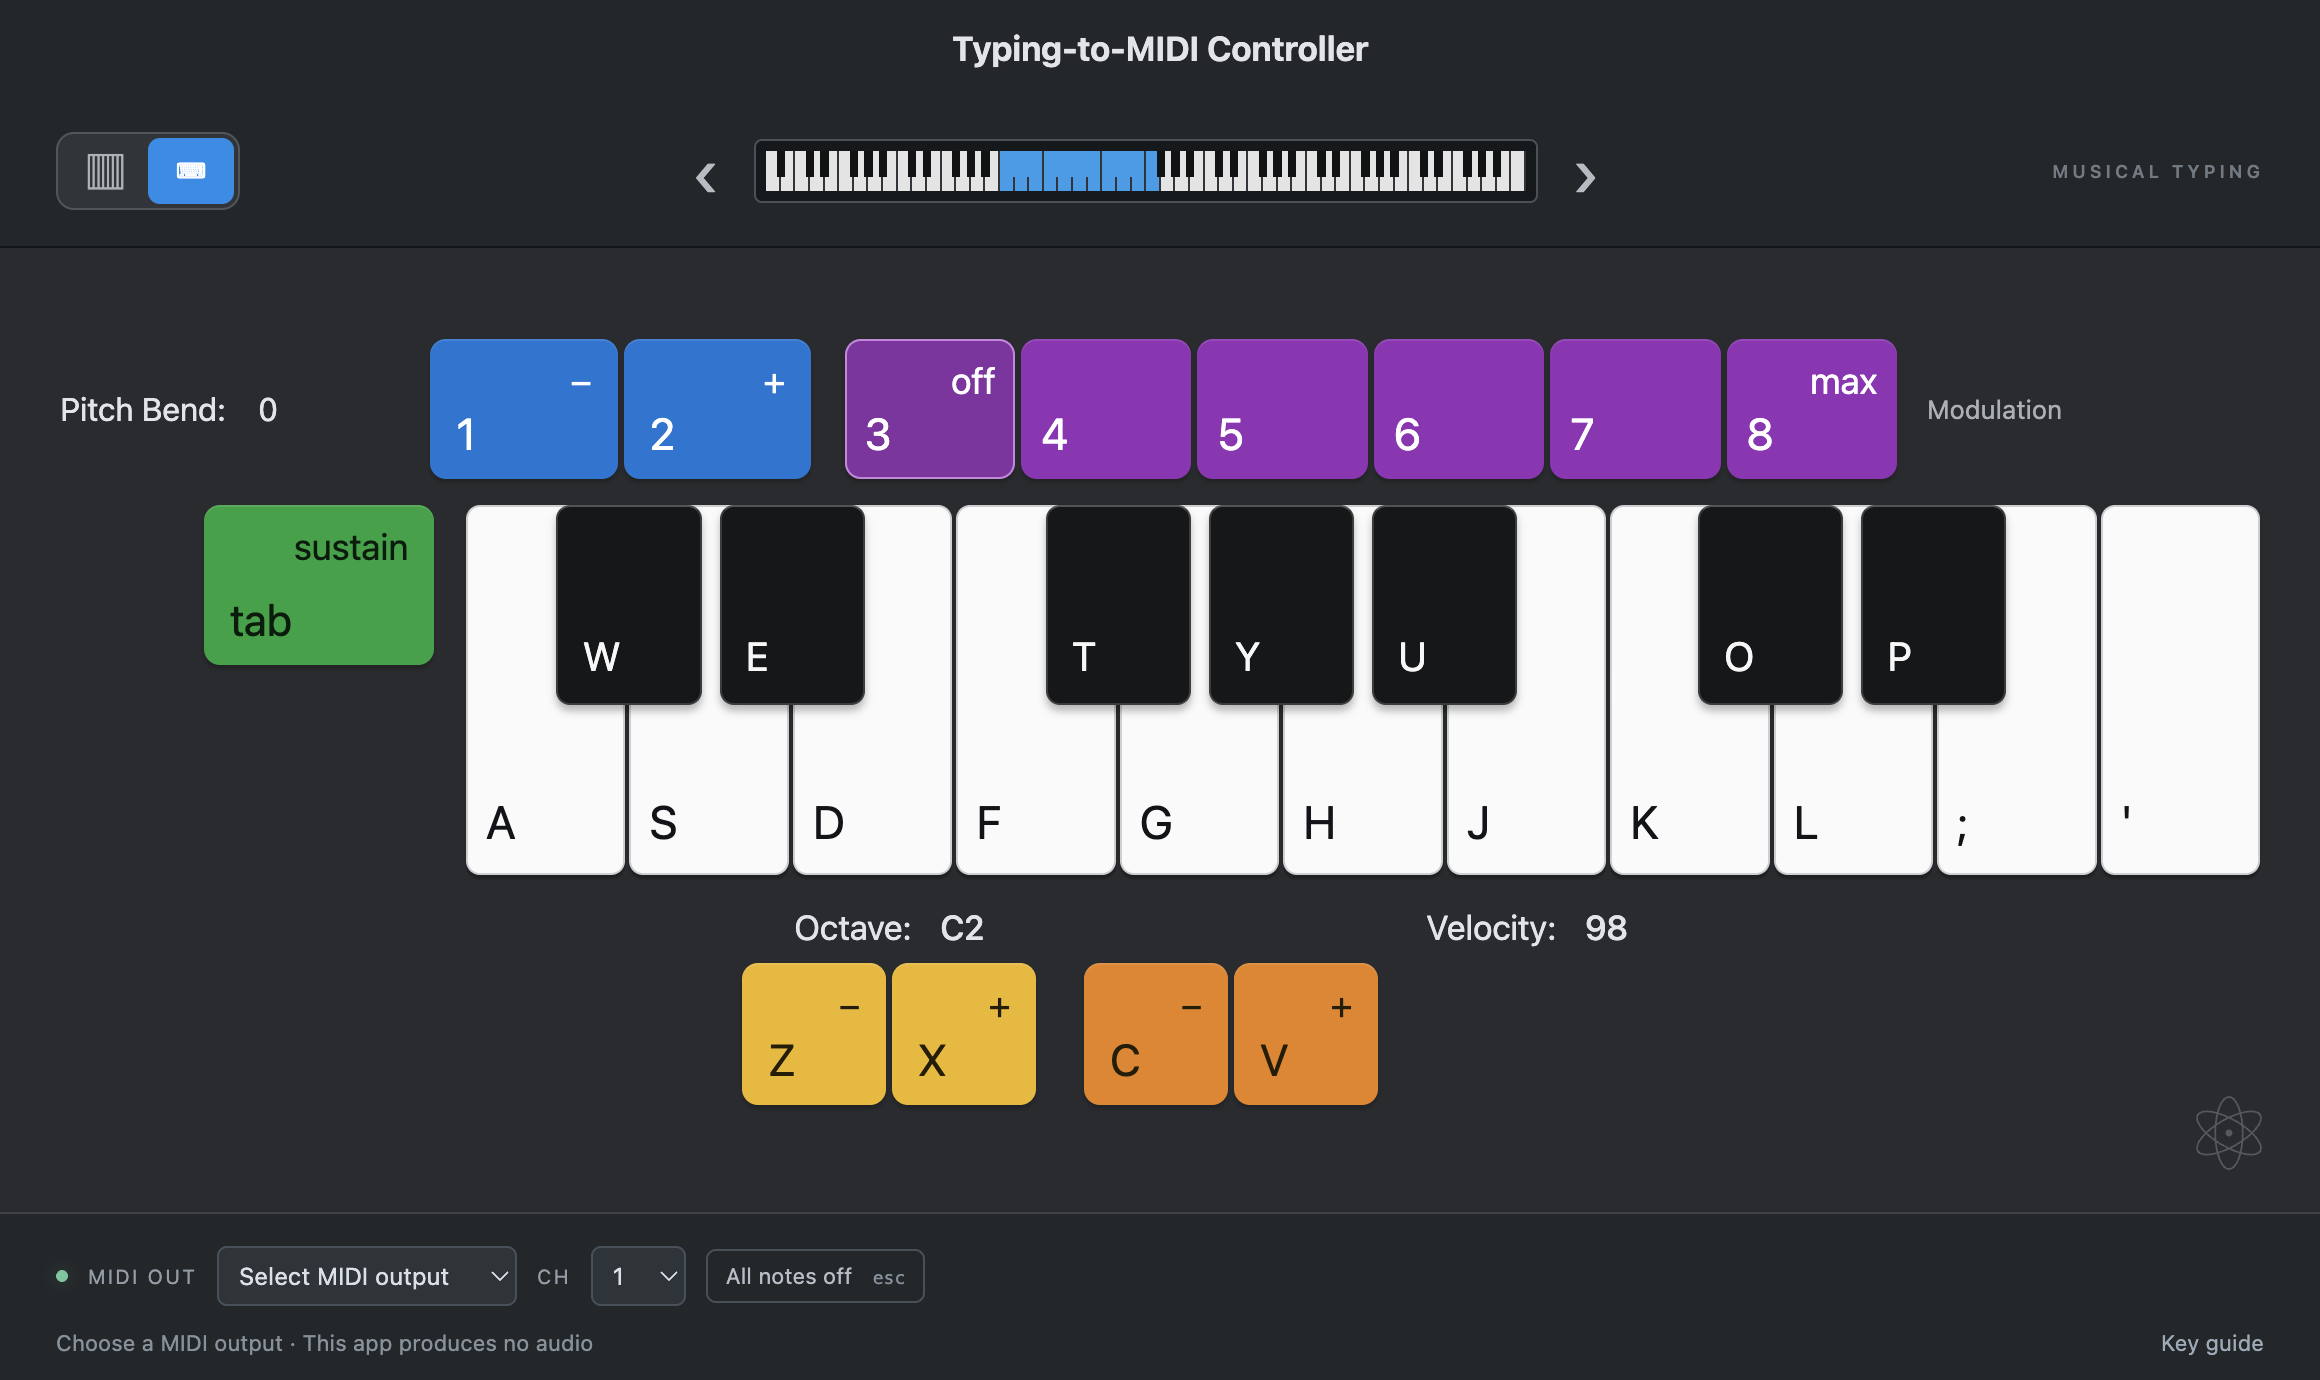The height and width of the screenshot is (1380, 2320).
Task: Toggle the sustain tab key
Action: click(x=319, y=585)
